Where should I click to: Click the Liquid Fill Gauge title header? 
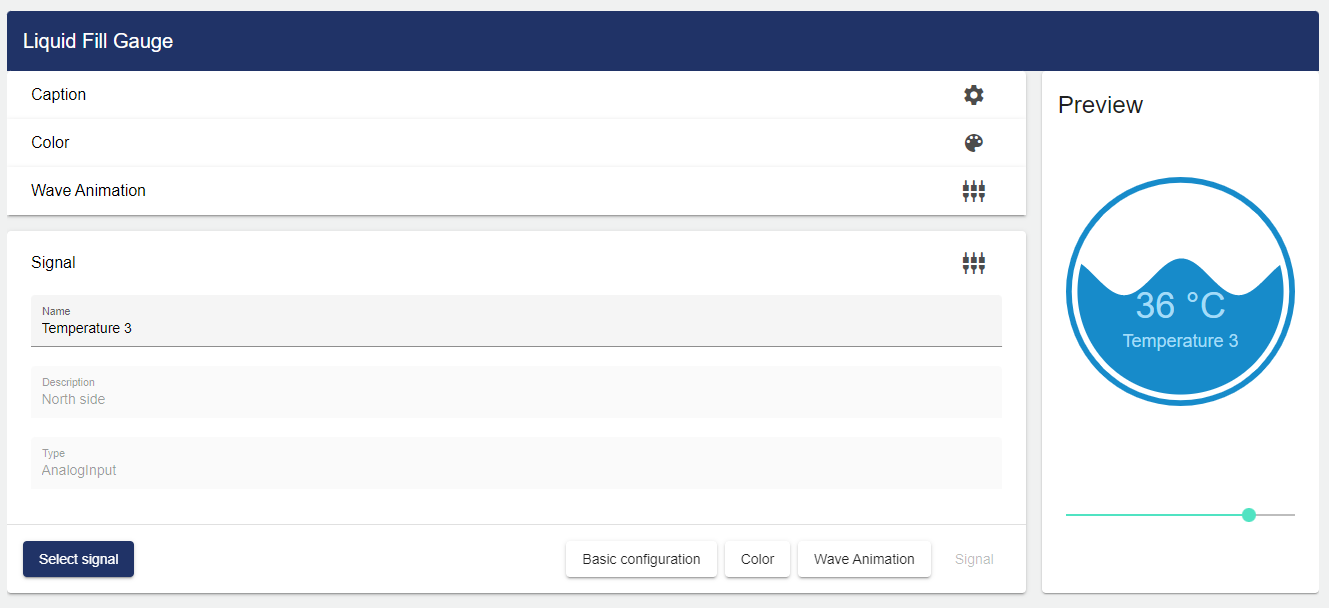tap(98, 41)
